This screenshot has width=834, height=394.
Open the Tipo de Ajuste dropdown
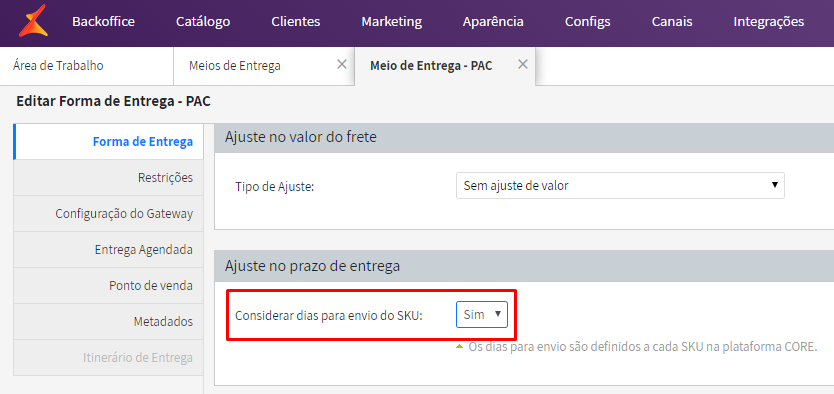pyautogui.click(x=620, y=186)
